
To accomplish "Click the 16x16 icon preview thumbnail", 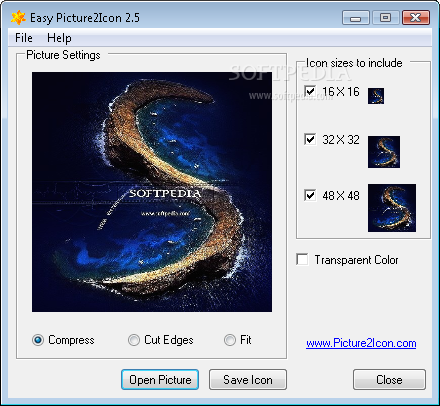I will point(376,96).
